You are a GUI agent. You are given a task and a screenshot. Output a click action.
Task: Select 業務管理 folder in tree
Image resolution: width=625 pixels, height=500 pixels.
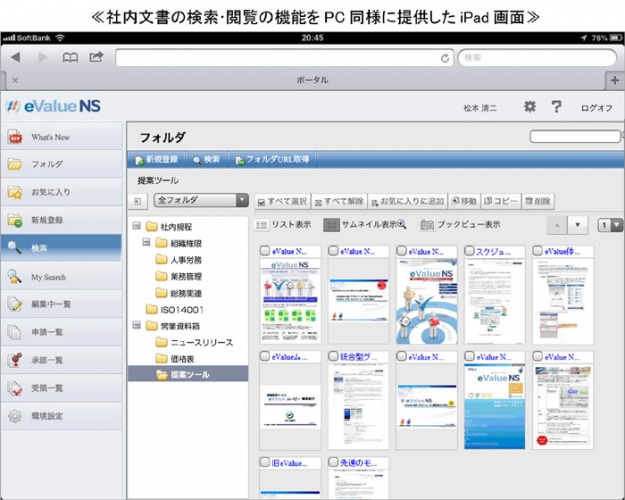pos(179,276)
